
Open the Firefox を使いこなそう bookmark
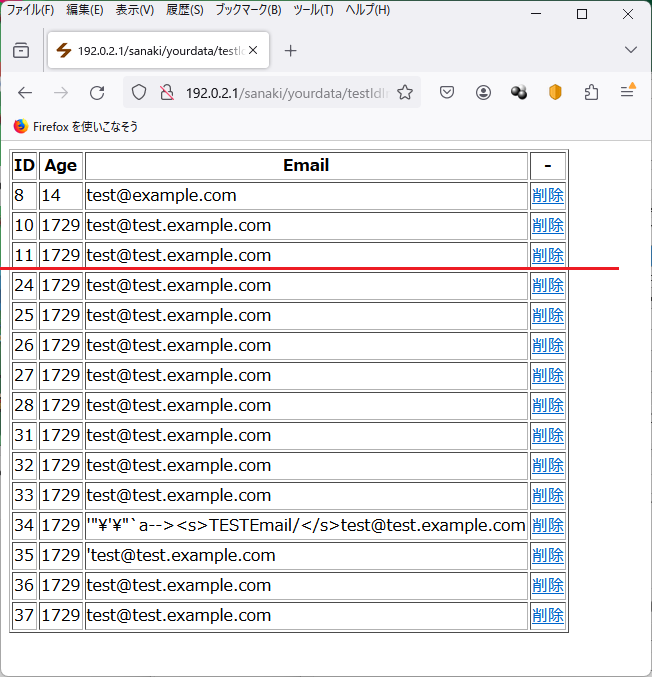tap(76, 127)
